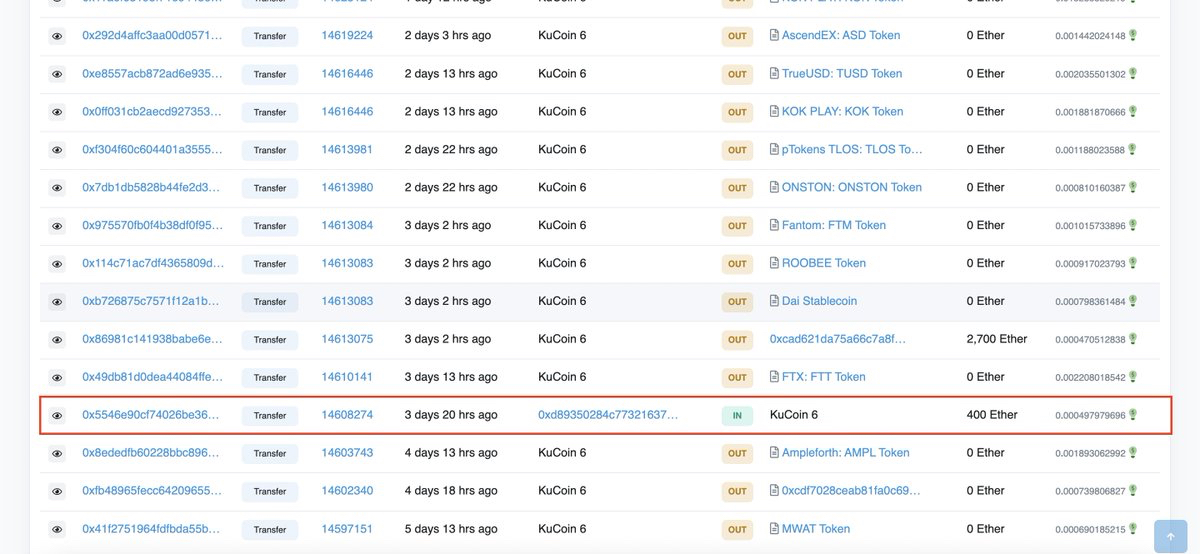This screenshot has height=554, width=1200.
Task: Open ROOBEE Token link
Action: click(824, 263)
